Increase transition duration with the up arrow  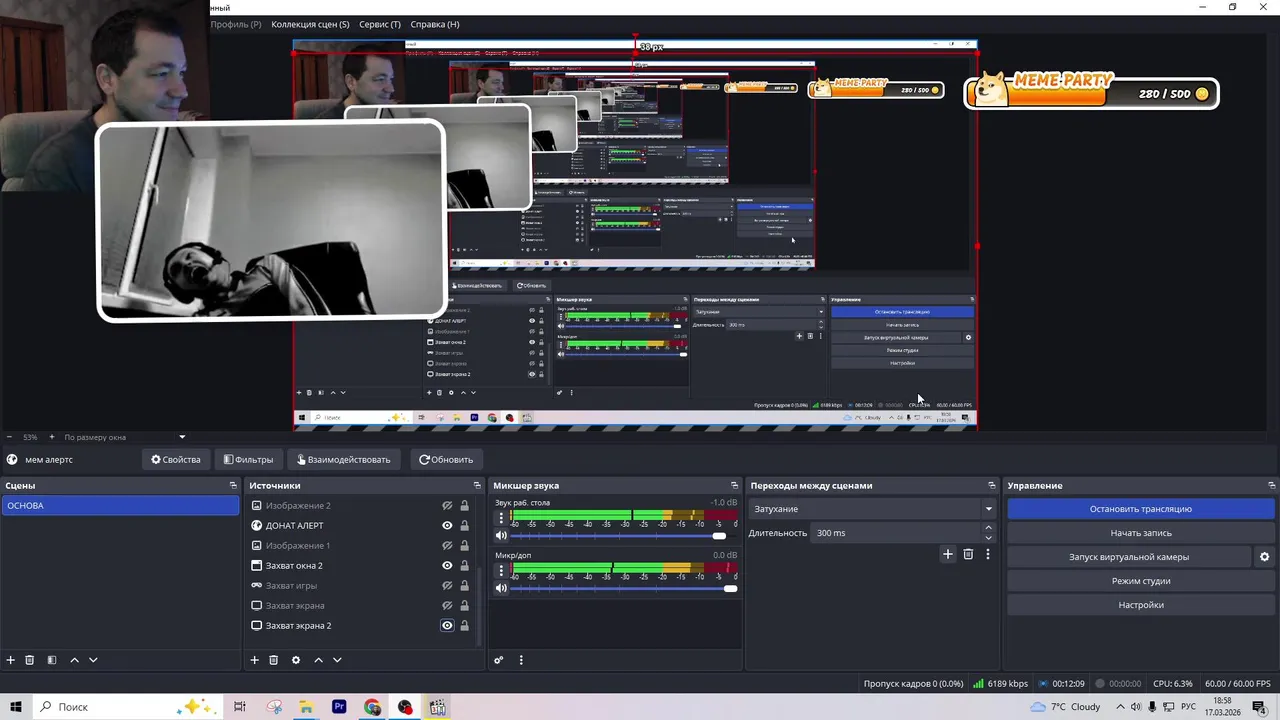coord(988,528)
